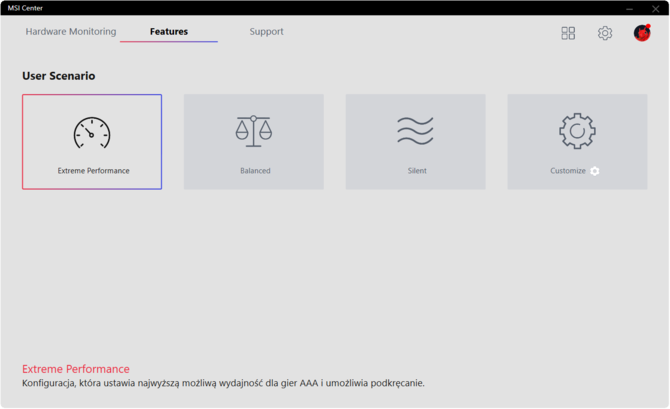Image resolution: width=670 pixels, height=409 pixels.
Task: Select the Customize scenario card
Action: [x=577, y=142]
